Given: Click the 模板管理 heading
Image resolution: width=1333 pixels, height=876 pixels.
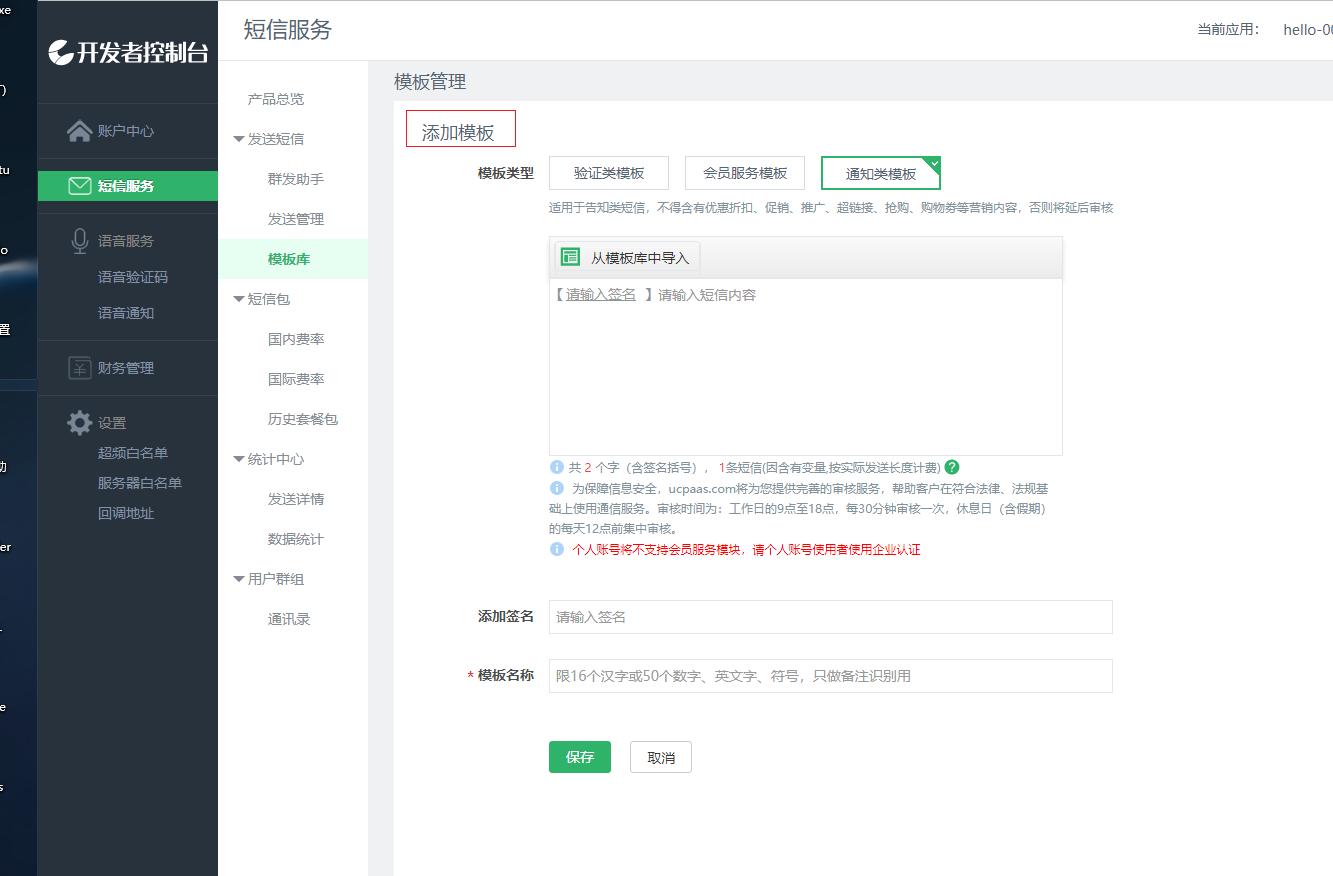Looking at the screenshot, I should 430,81.
